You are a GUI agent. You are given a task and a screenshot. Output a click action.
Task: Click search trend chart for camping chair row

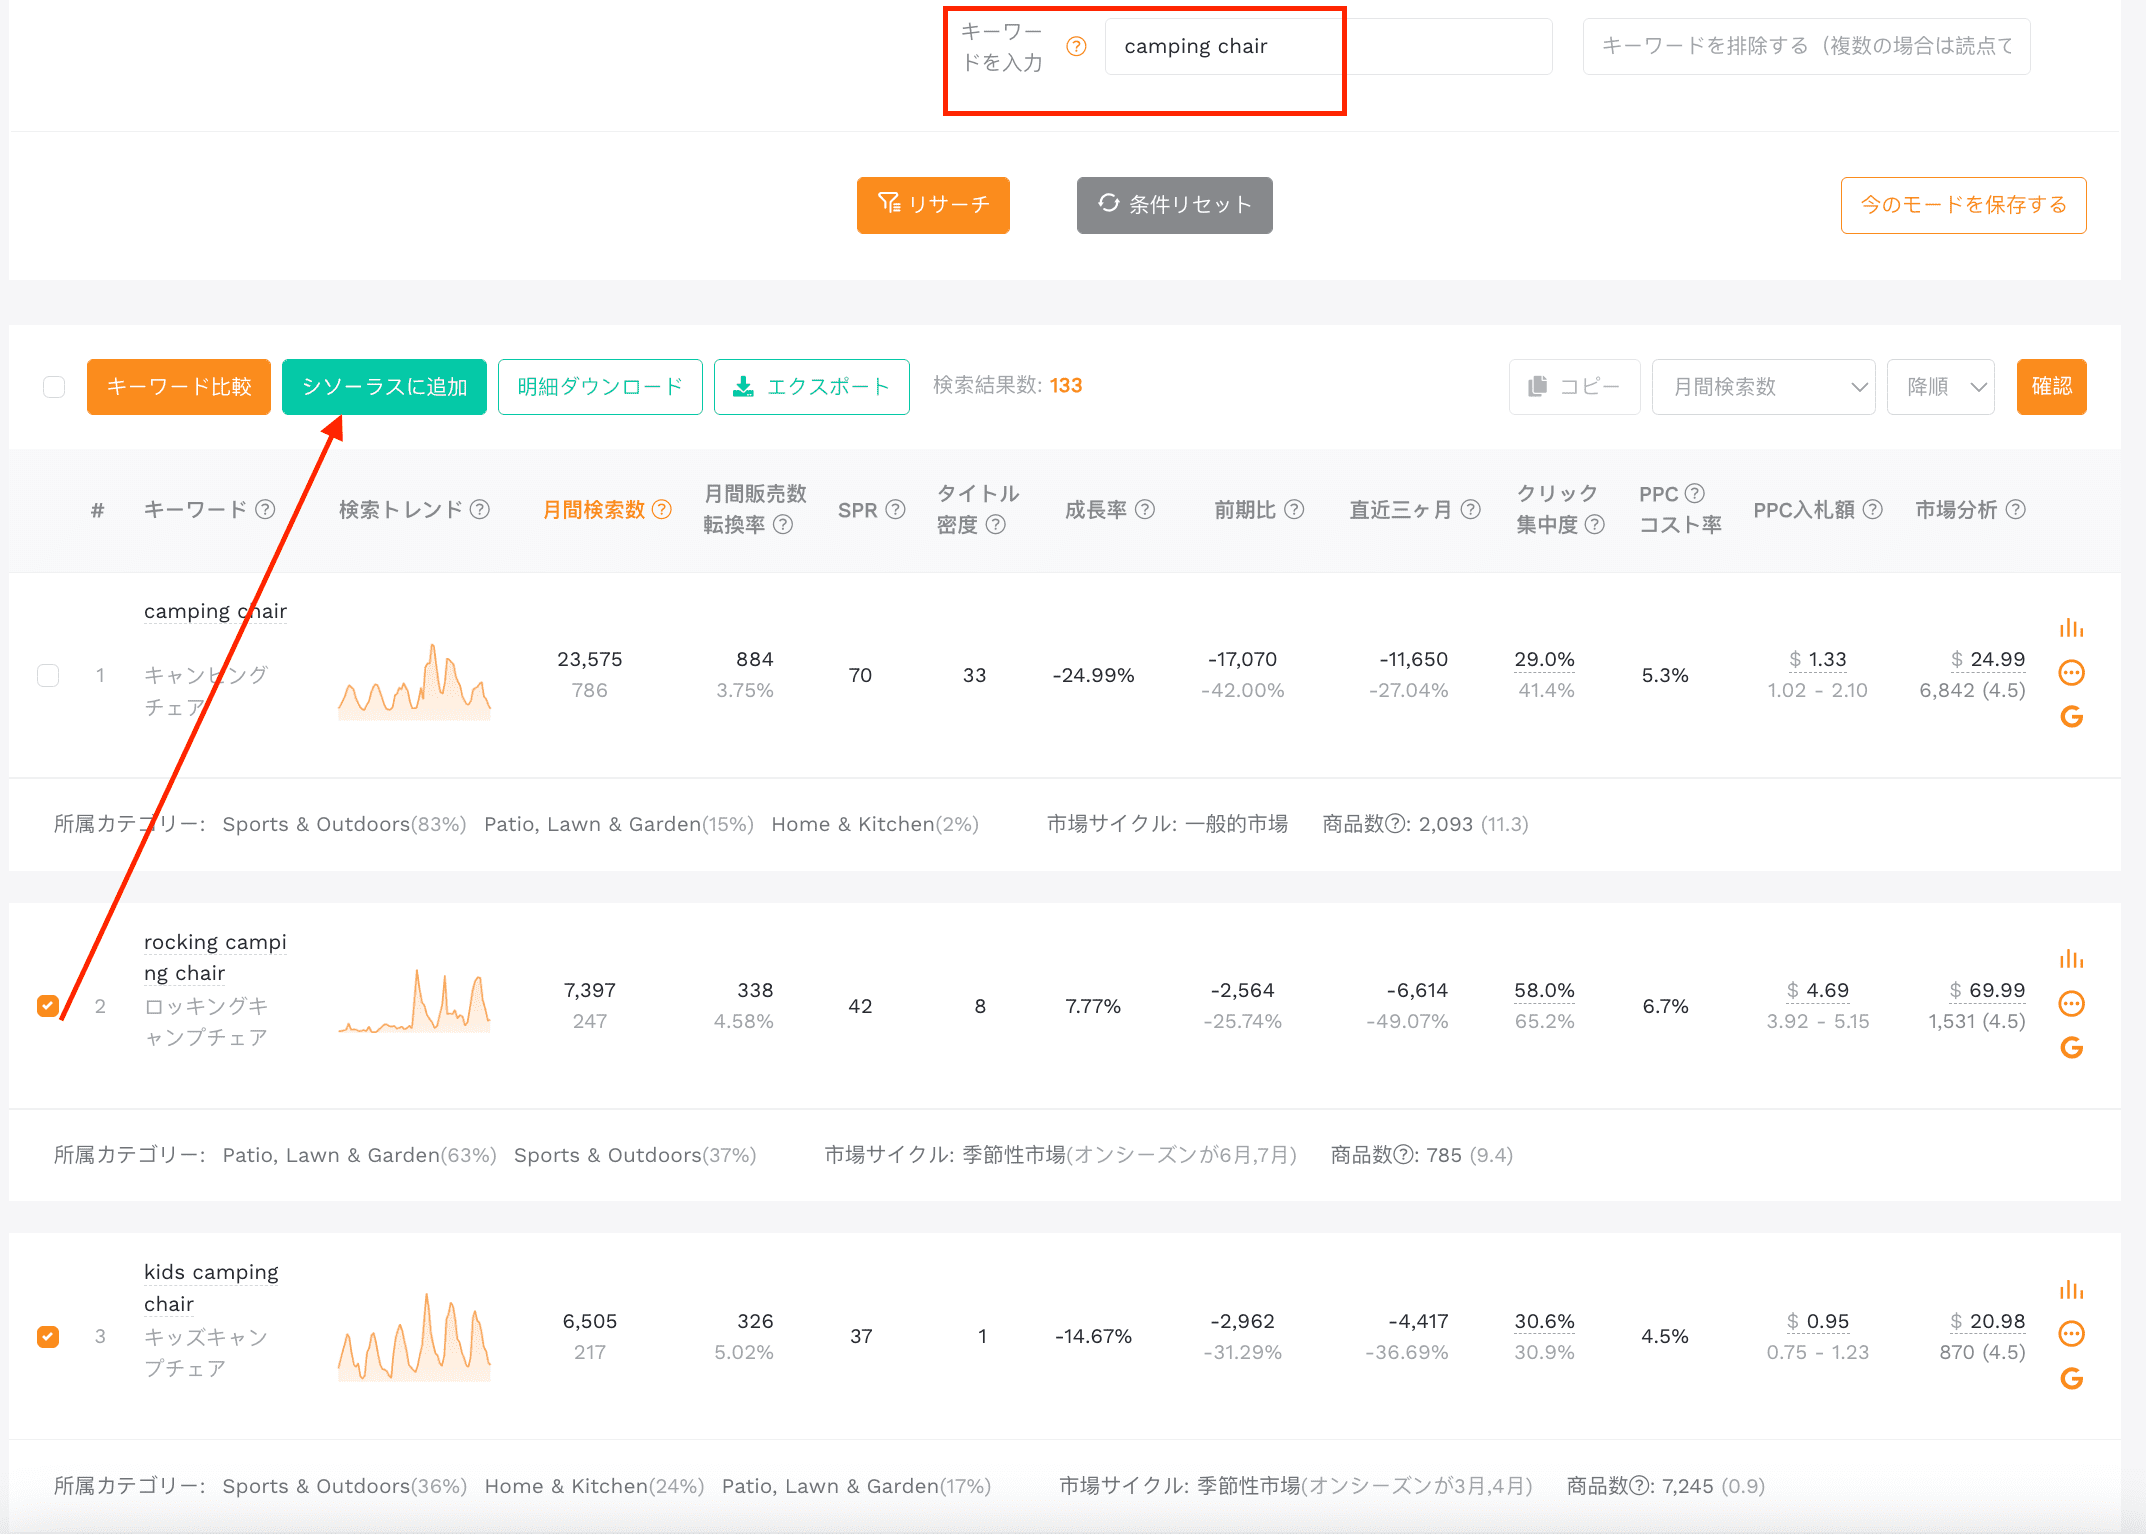[x=414, y=682]
